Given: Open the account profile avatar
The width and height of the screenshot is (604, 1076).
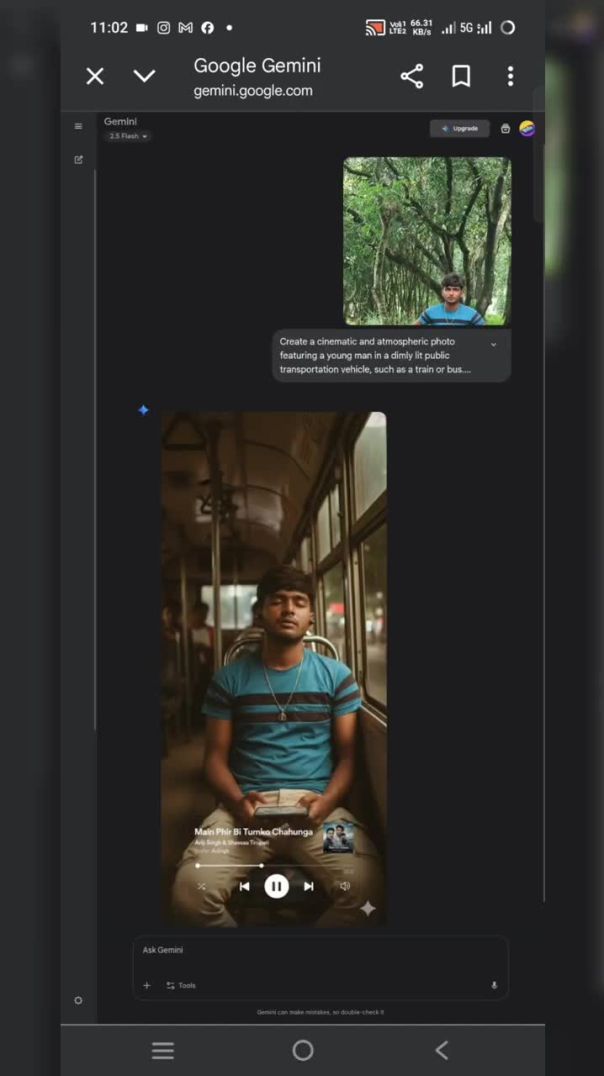Looking at the screenshot, I should [527, 128].
